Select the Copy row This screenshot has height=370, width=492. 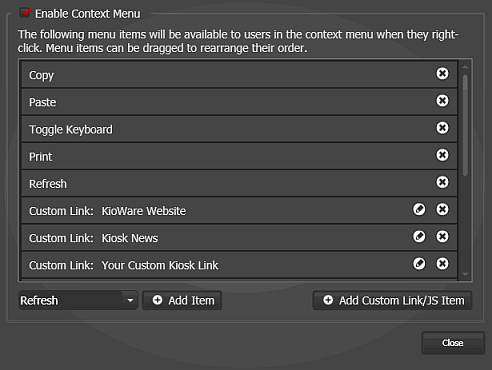pos(239,74)
